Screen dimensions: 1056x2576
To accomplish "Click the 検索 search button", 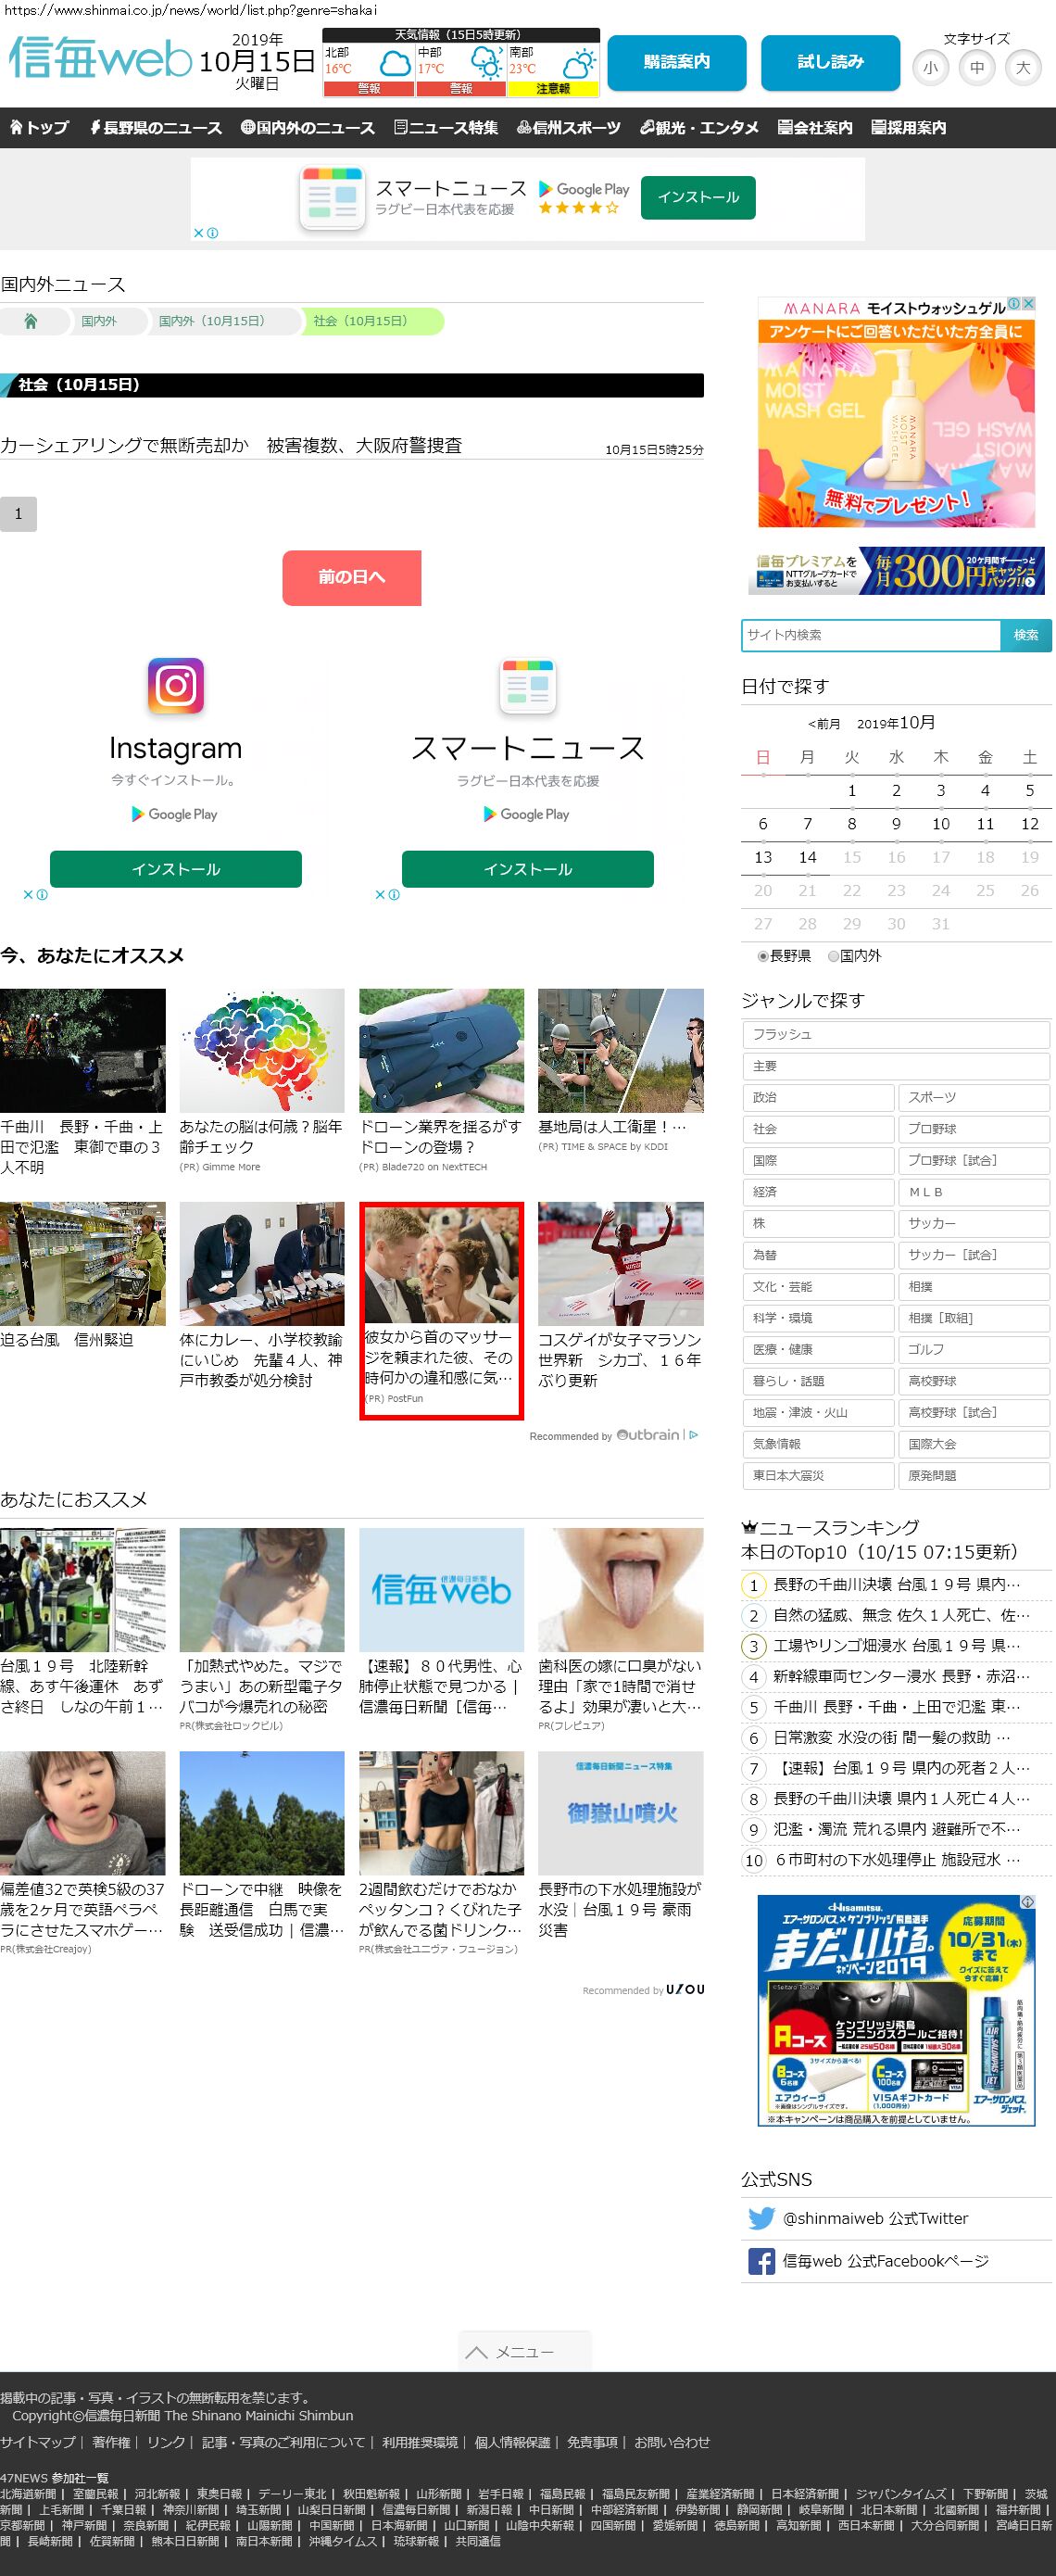I will 1026,635.
